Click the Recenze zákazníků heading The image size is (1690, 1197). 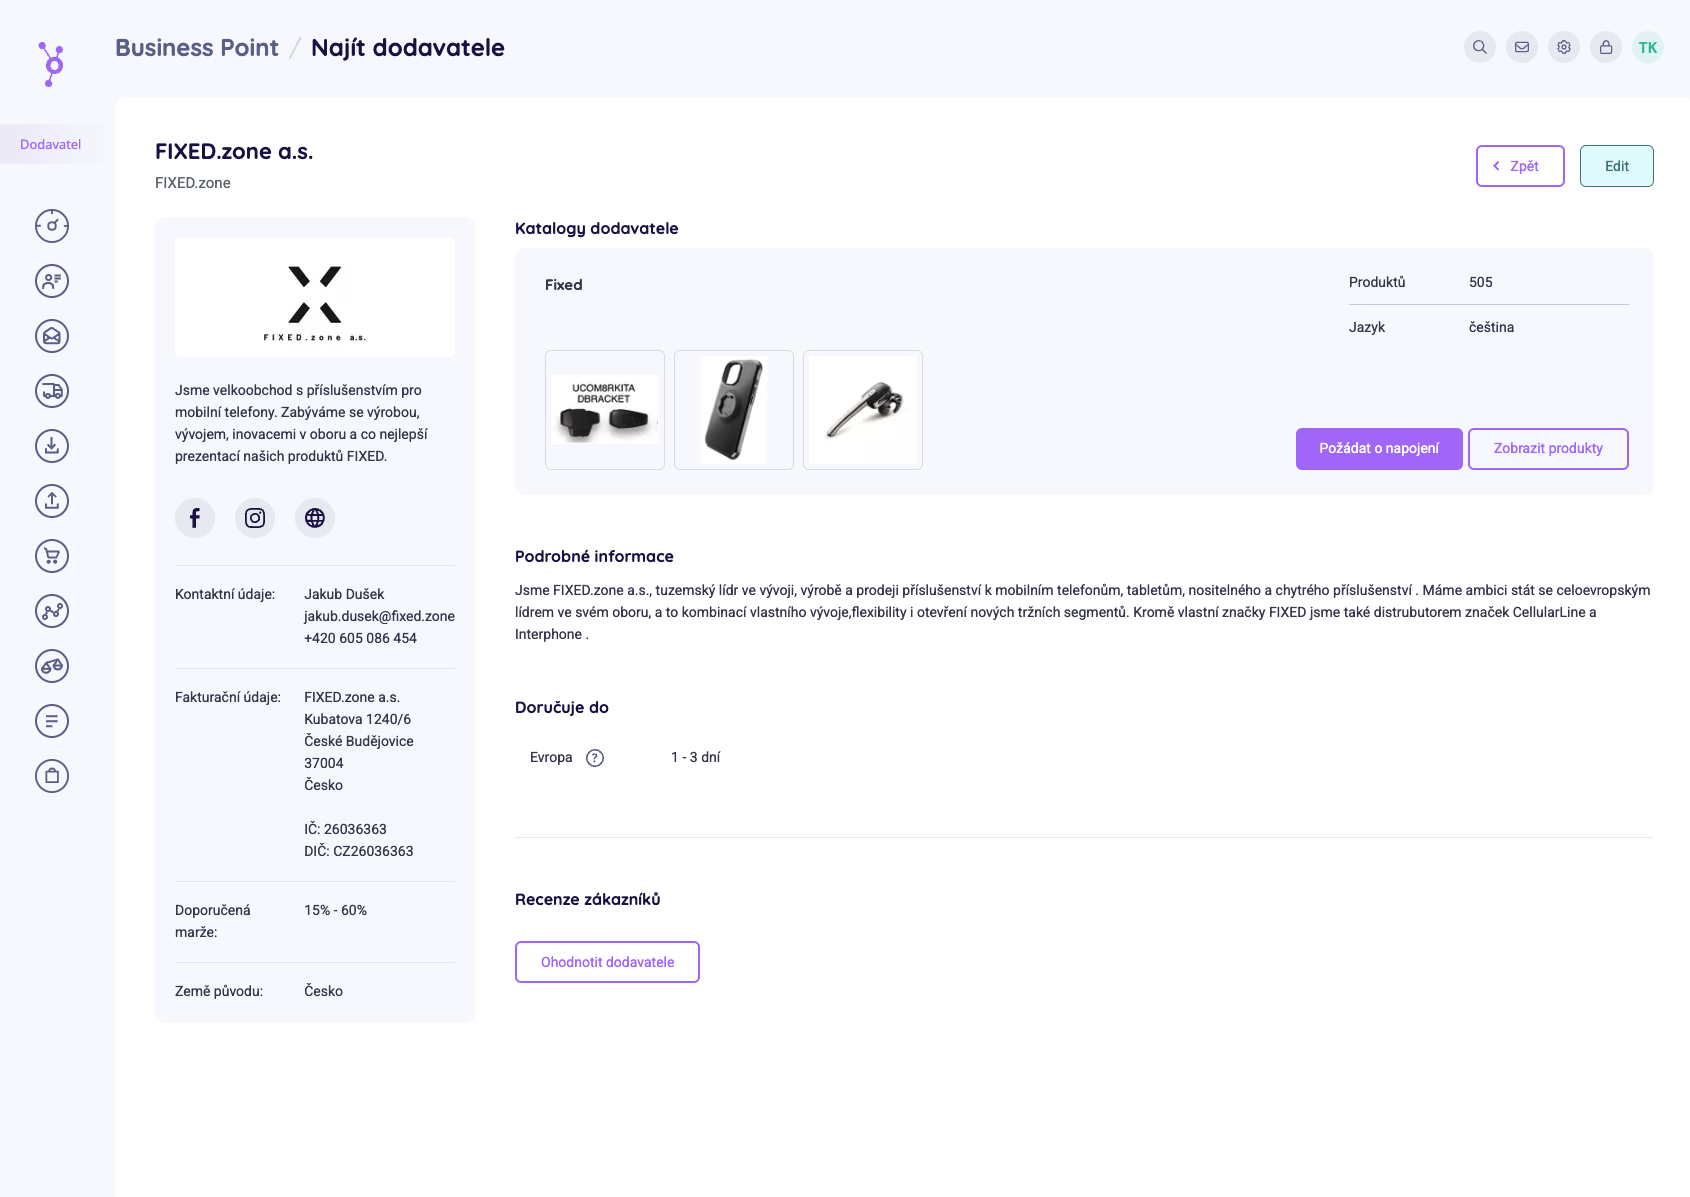[x=588, y=899]
